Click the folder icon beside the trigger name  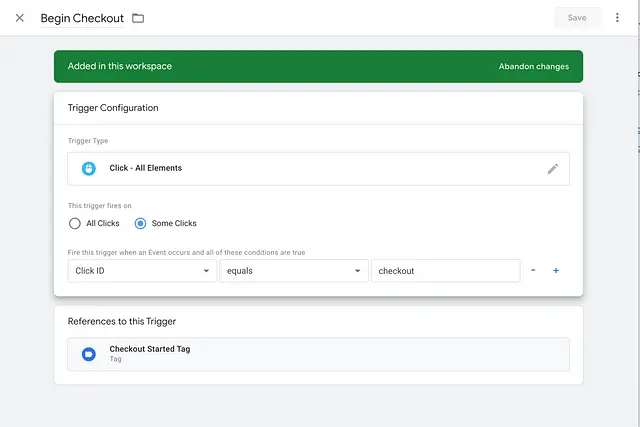[138, 18]
